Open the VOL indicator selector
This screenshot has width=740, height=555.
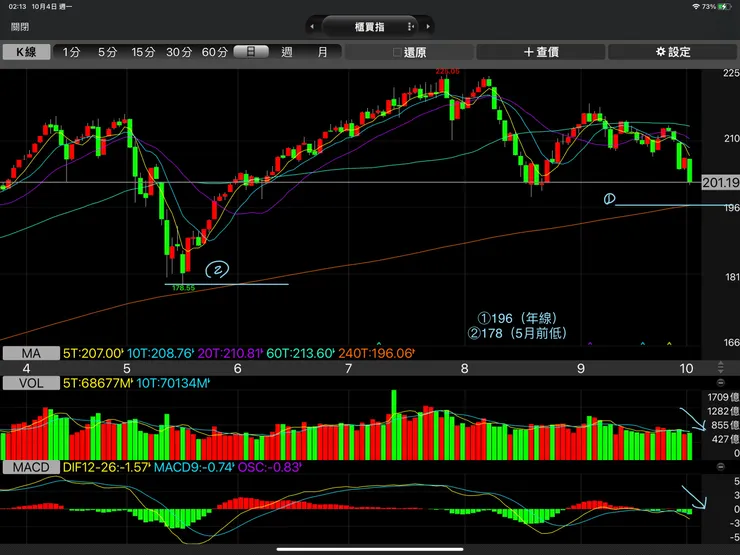tap(31, 383)
